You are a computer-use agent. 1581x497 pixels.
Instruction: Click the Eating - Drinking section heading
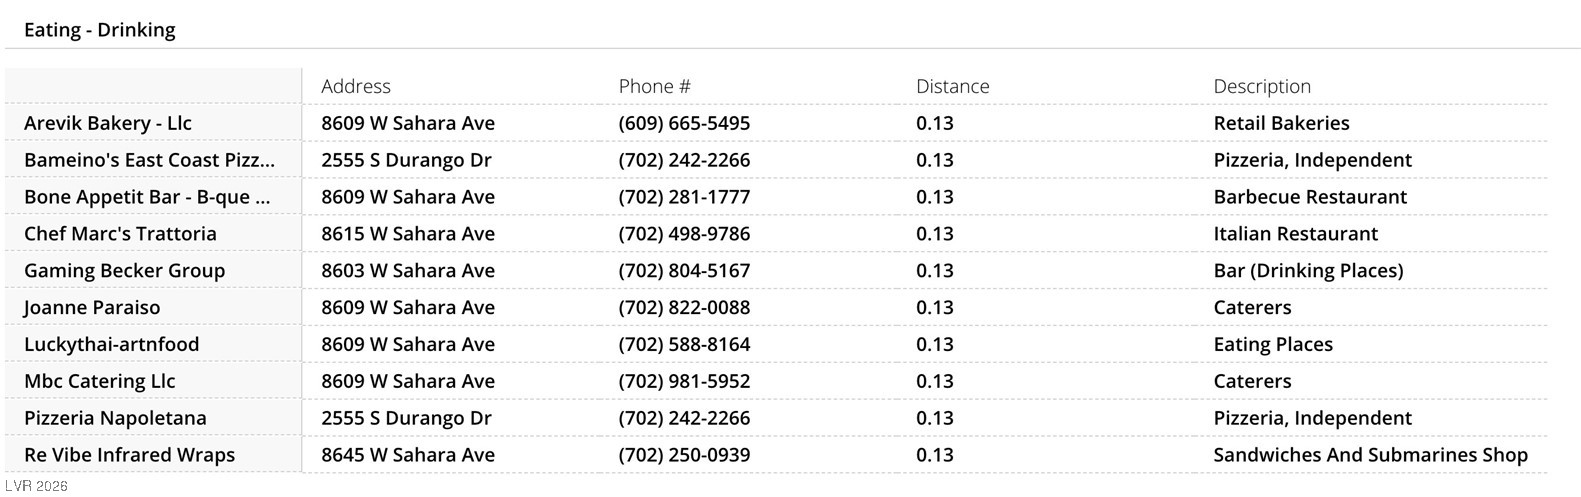coord(100,30)
